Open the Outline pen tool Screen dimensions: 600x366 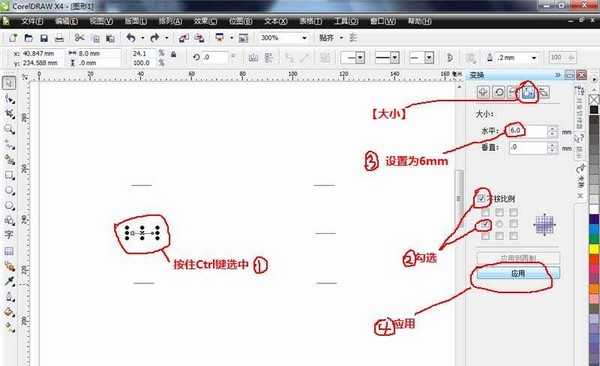[x=9, y=297]
